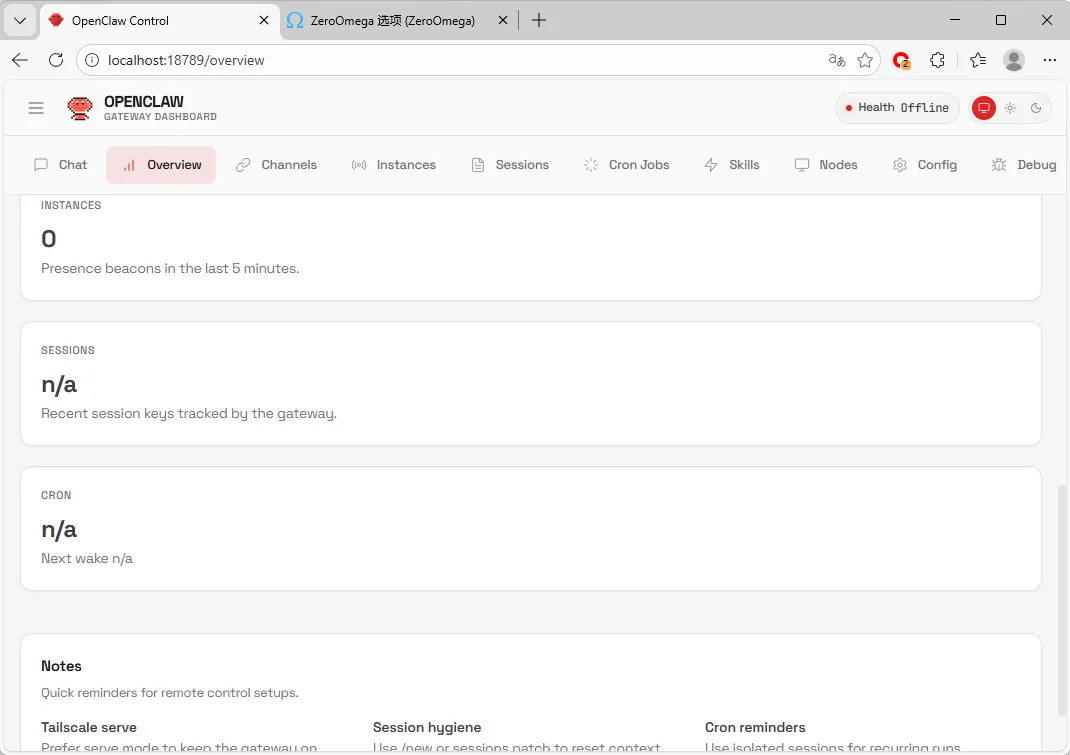Open the browser extensions puzzle icon

(x=938, y=60)
